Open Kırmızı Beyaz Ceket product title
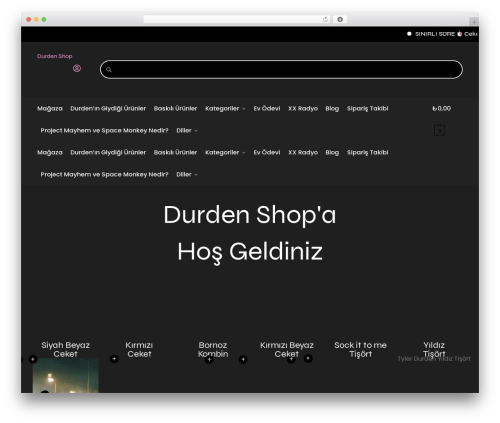500x423 pixels. (287, 349)
